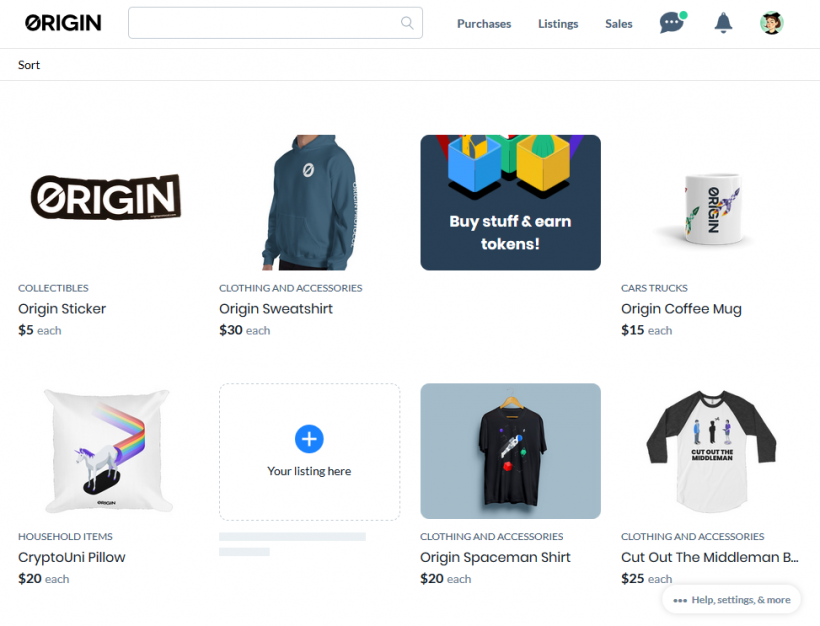
Task: Open the Origin Spaceman Shirt title
Action: tap(495, 557)
